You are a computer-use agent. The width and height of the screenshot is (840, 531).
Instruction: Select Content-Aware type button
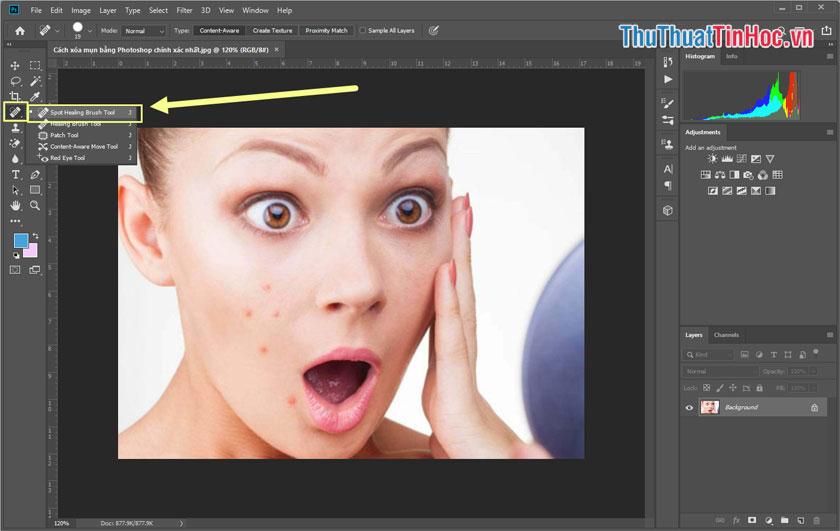coord(219,31)
